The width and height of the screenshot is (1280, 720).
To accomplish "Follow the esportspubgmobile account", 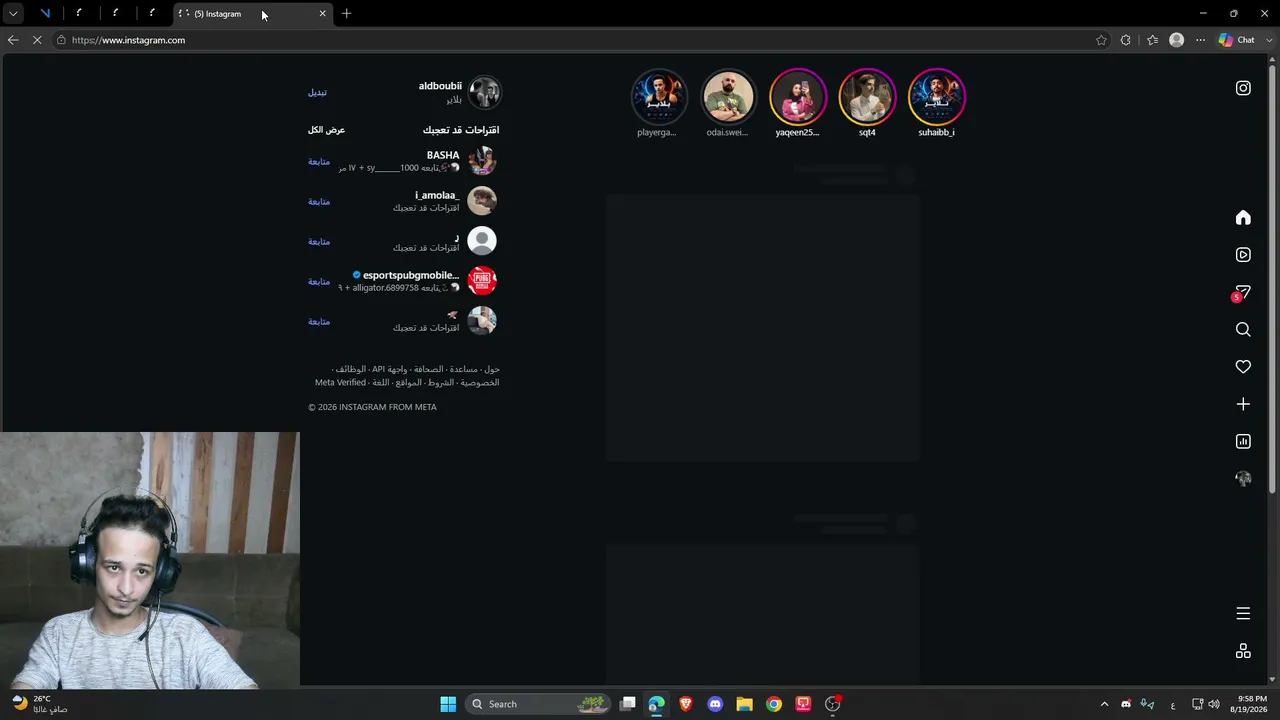I will coord(319,281).
